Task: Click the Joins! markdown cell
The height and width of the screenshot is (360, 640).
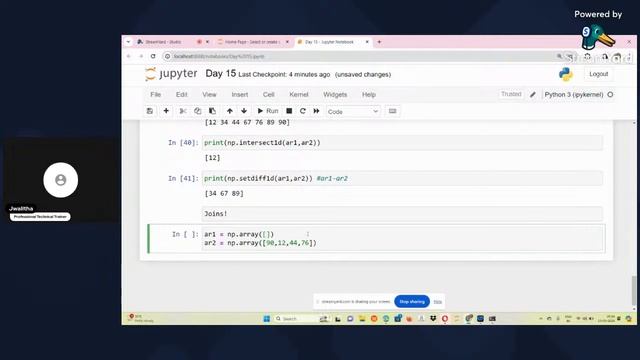Action: (402, 213)
